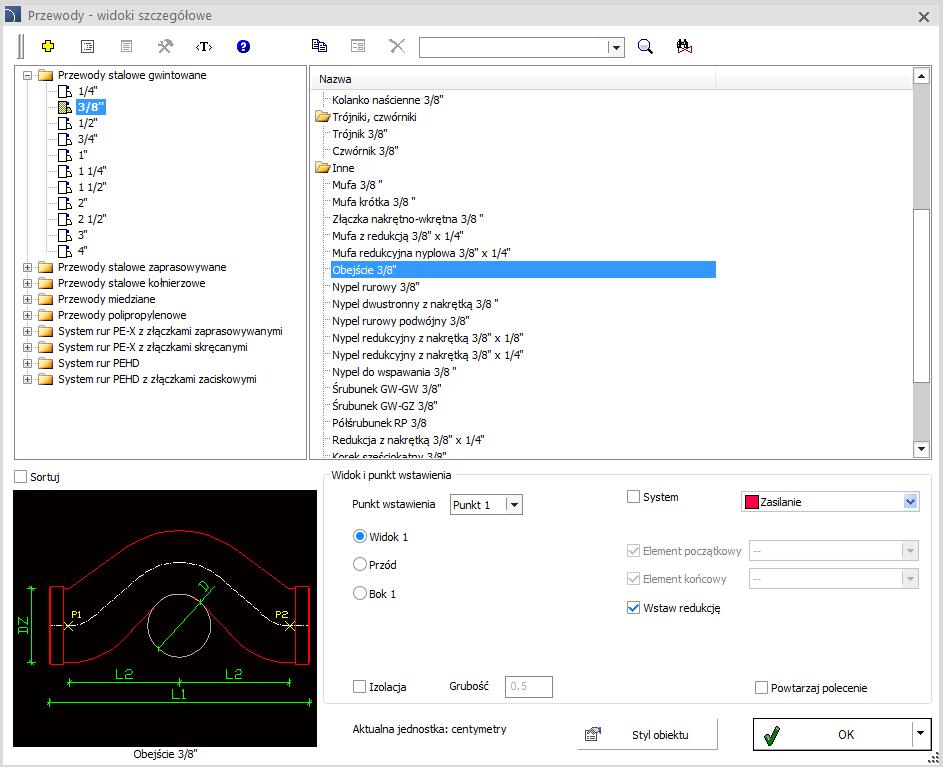943x767 pixels.
Task: Enable the Sortuj checkbox
Action: (x=20, y=476)
